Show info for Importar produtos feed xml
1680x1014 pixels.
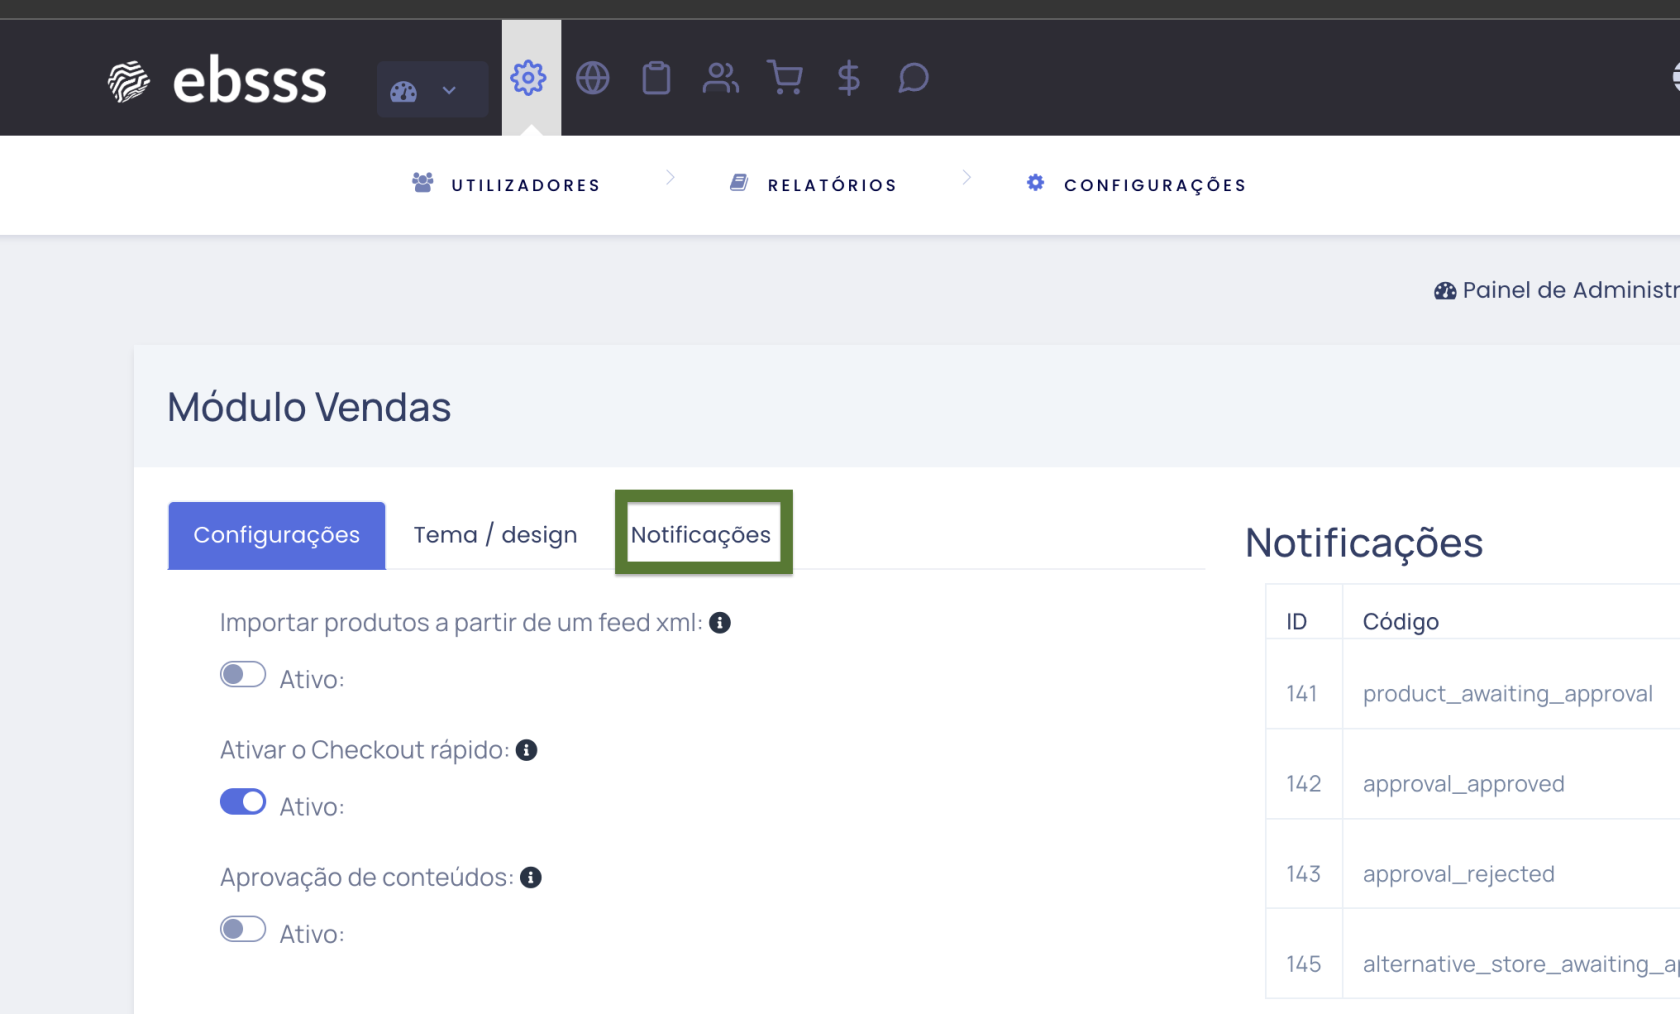pos(720,623)
